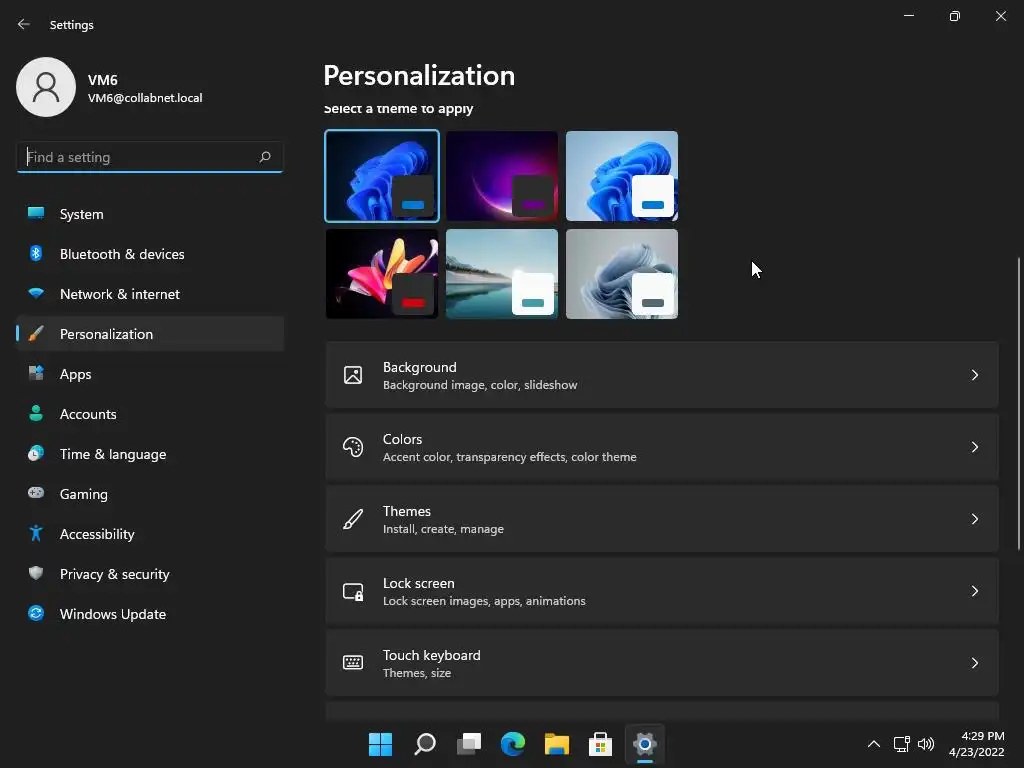The width and height of the screenshot is (1024, 768).
Task: Click the VM6@collabnet.local account text
Action: pos(145,98)
